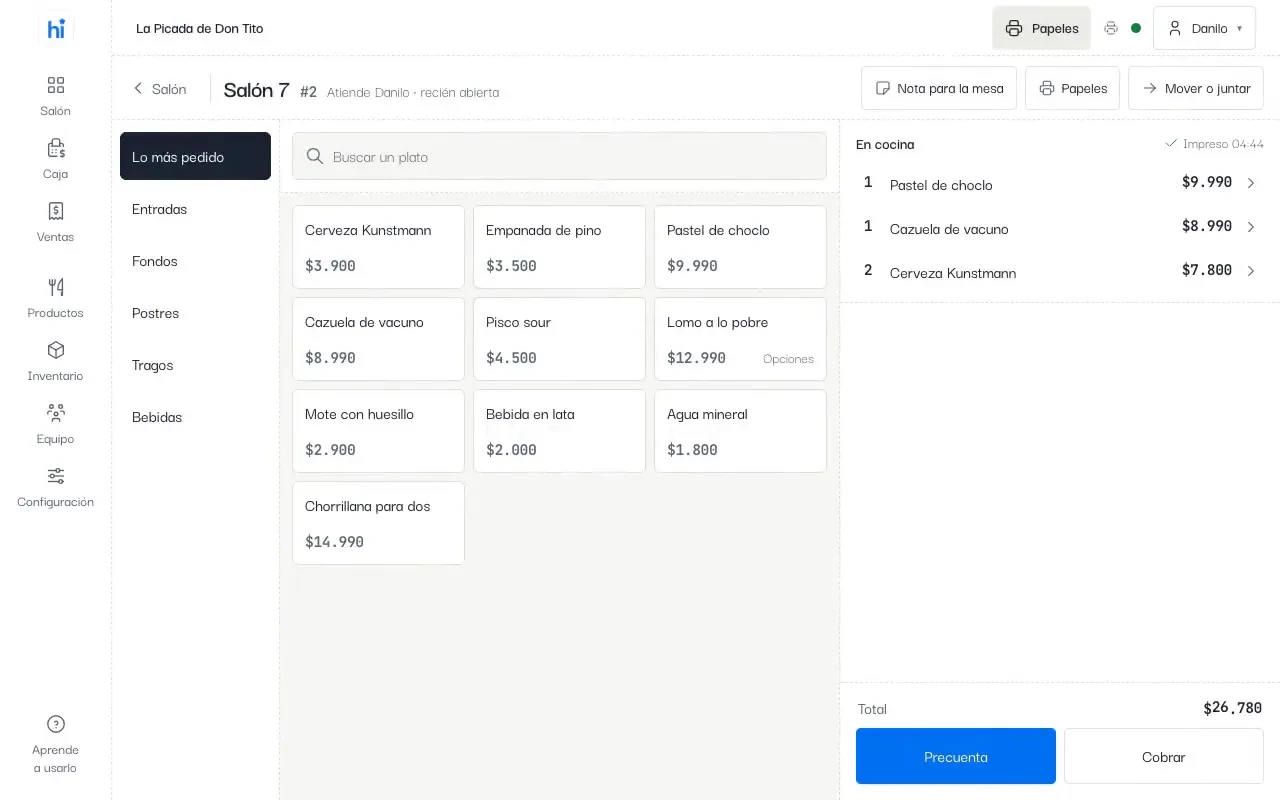
Task: Click the Cobrar button
Action: point(1164,756)
